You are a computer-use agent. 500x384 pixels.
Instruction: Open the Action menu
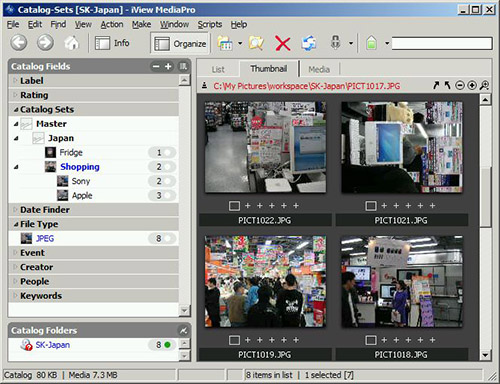(x=112, y=24)
